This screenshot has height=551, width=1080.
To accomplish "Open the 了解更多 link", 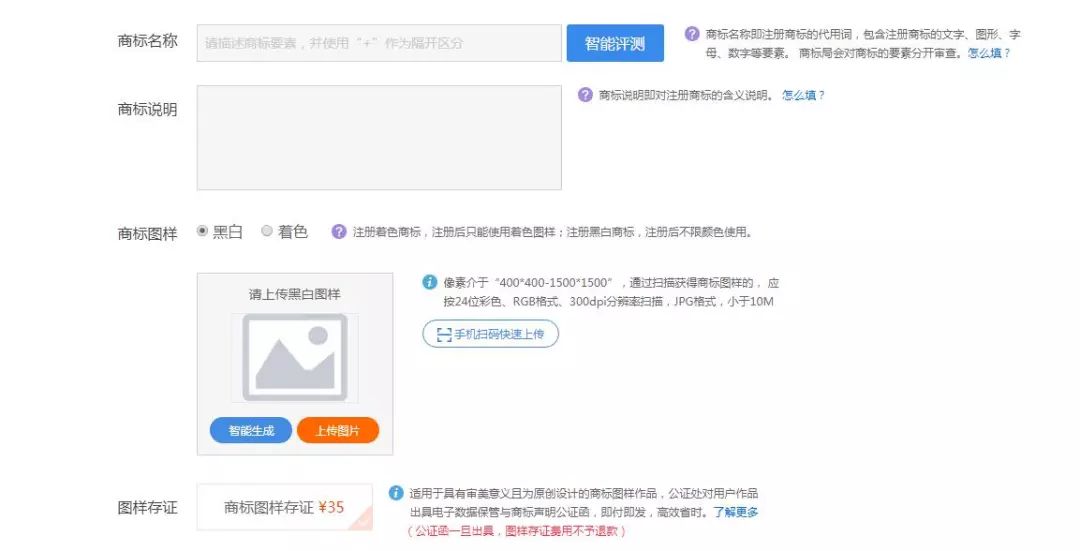I will point(736,512).
